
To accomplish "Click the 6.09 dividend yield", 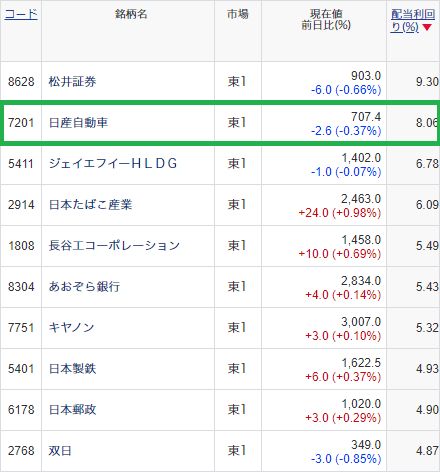I will pyautogui.click(x=427, y=205).
